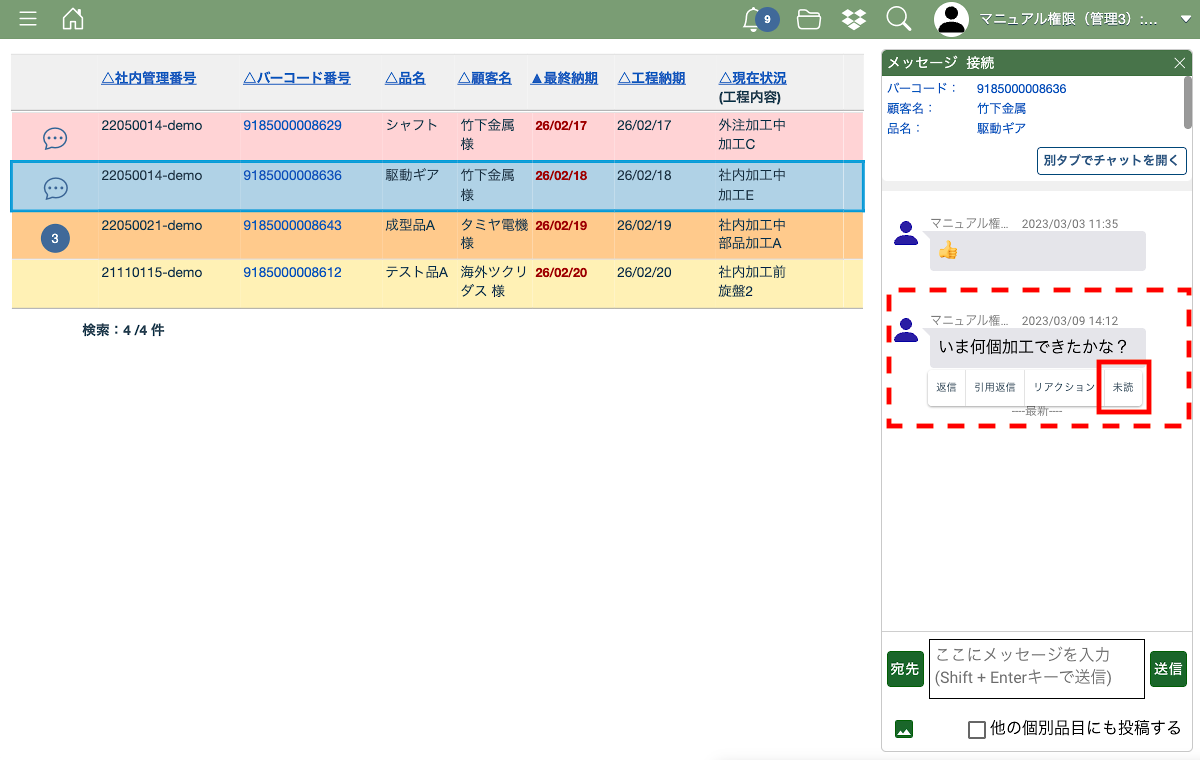Click 未読 on the message actions
This screenshot has height=760, width=1200.
pos(1123,387)
